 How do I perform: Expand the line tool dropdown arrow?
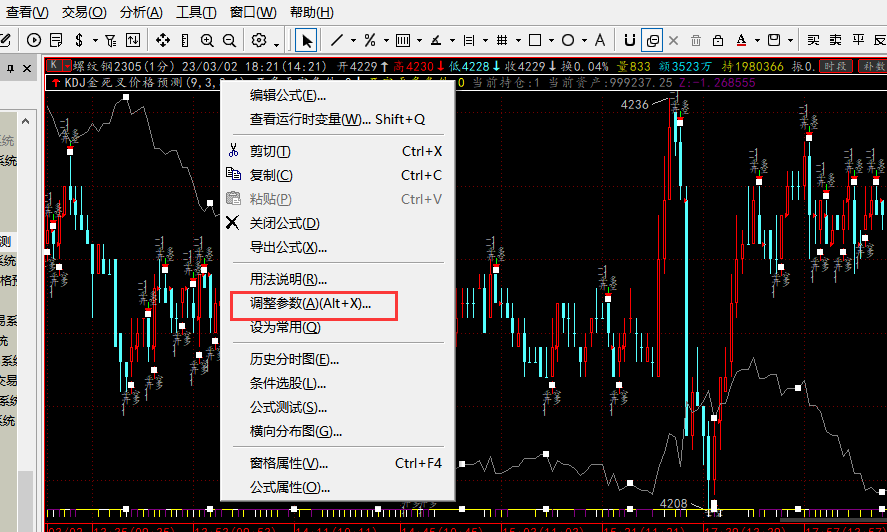pyautogui.click(x=354, y=41)
